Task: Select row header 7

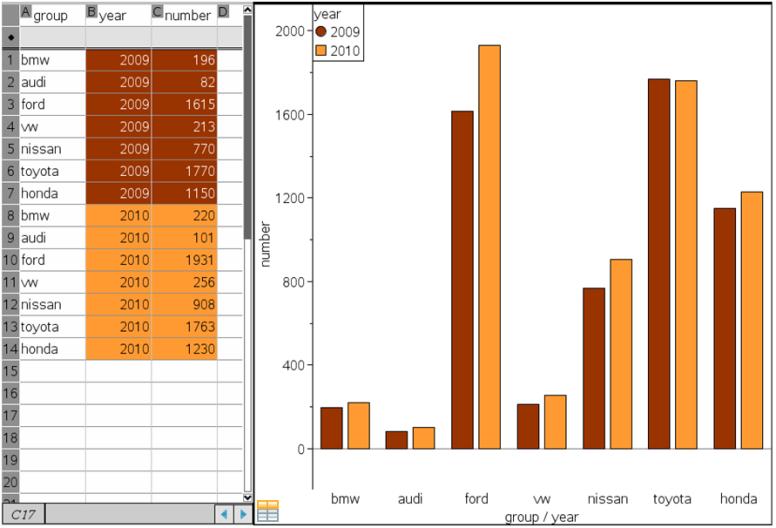Action: point(11,193)
